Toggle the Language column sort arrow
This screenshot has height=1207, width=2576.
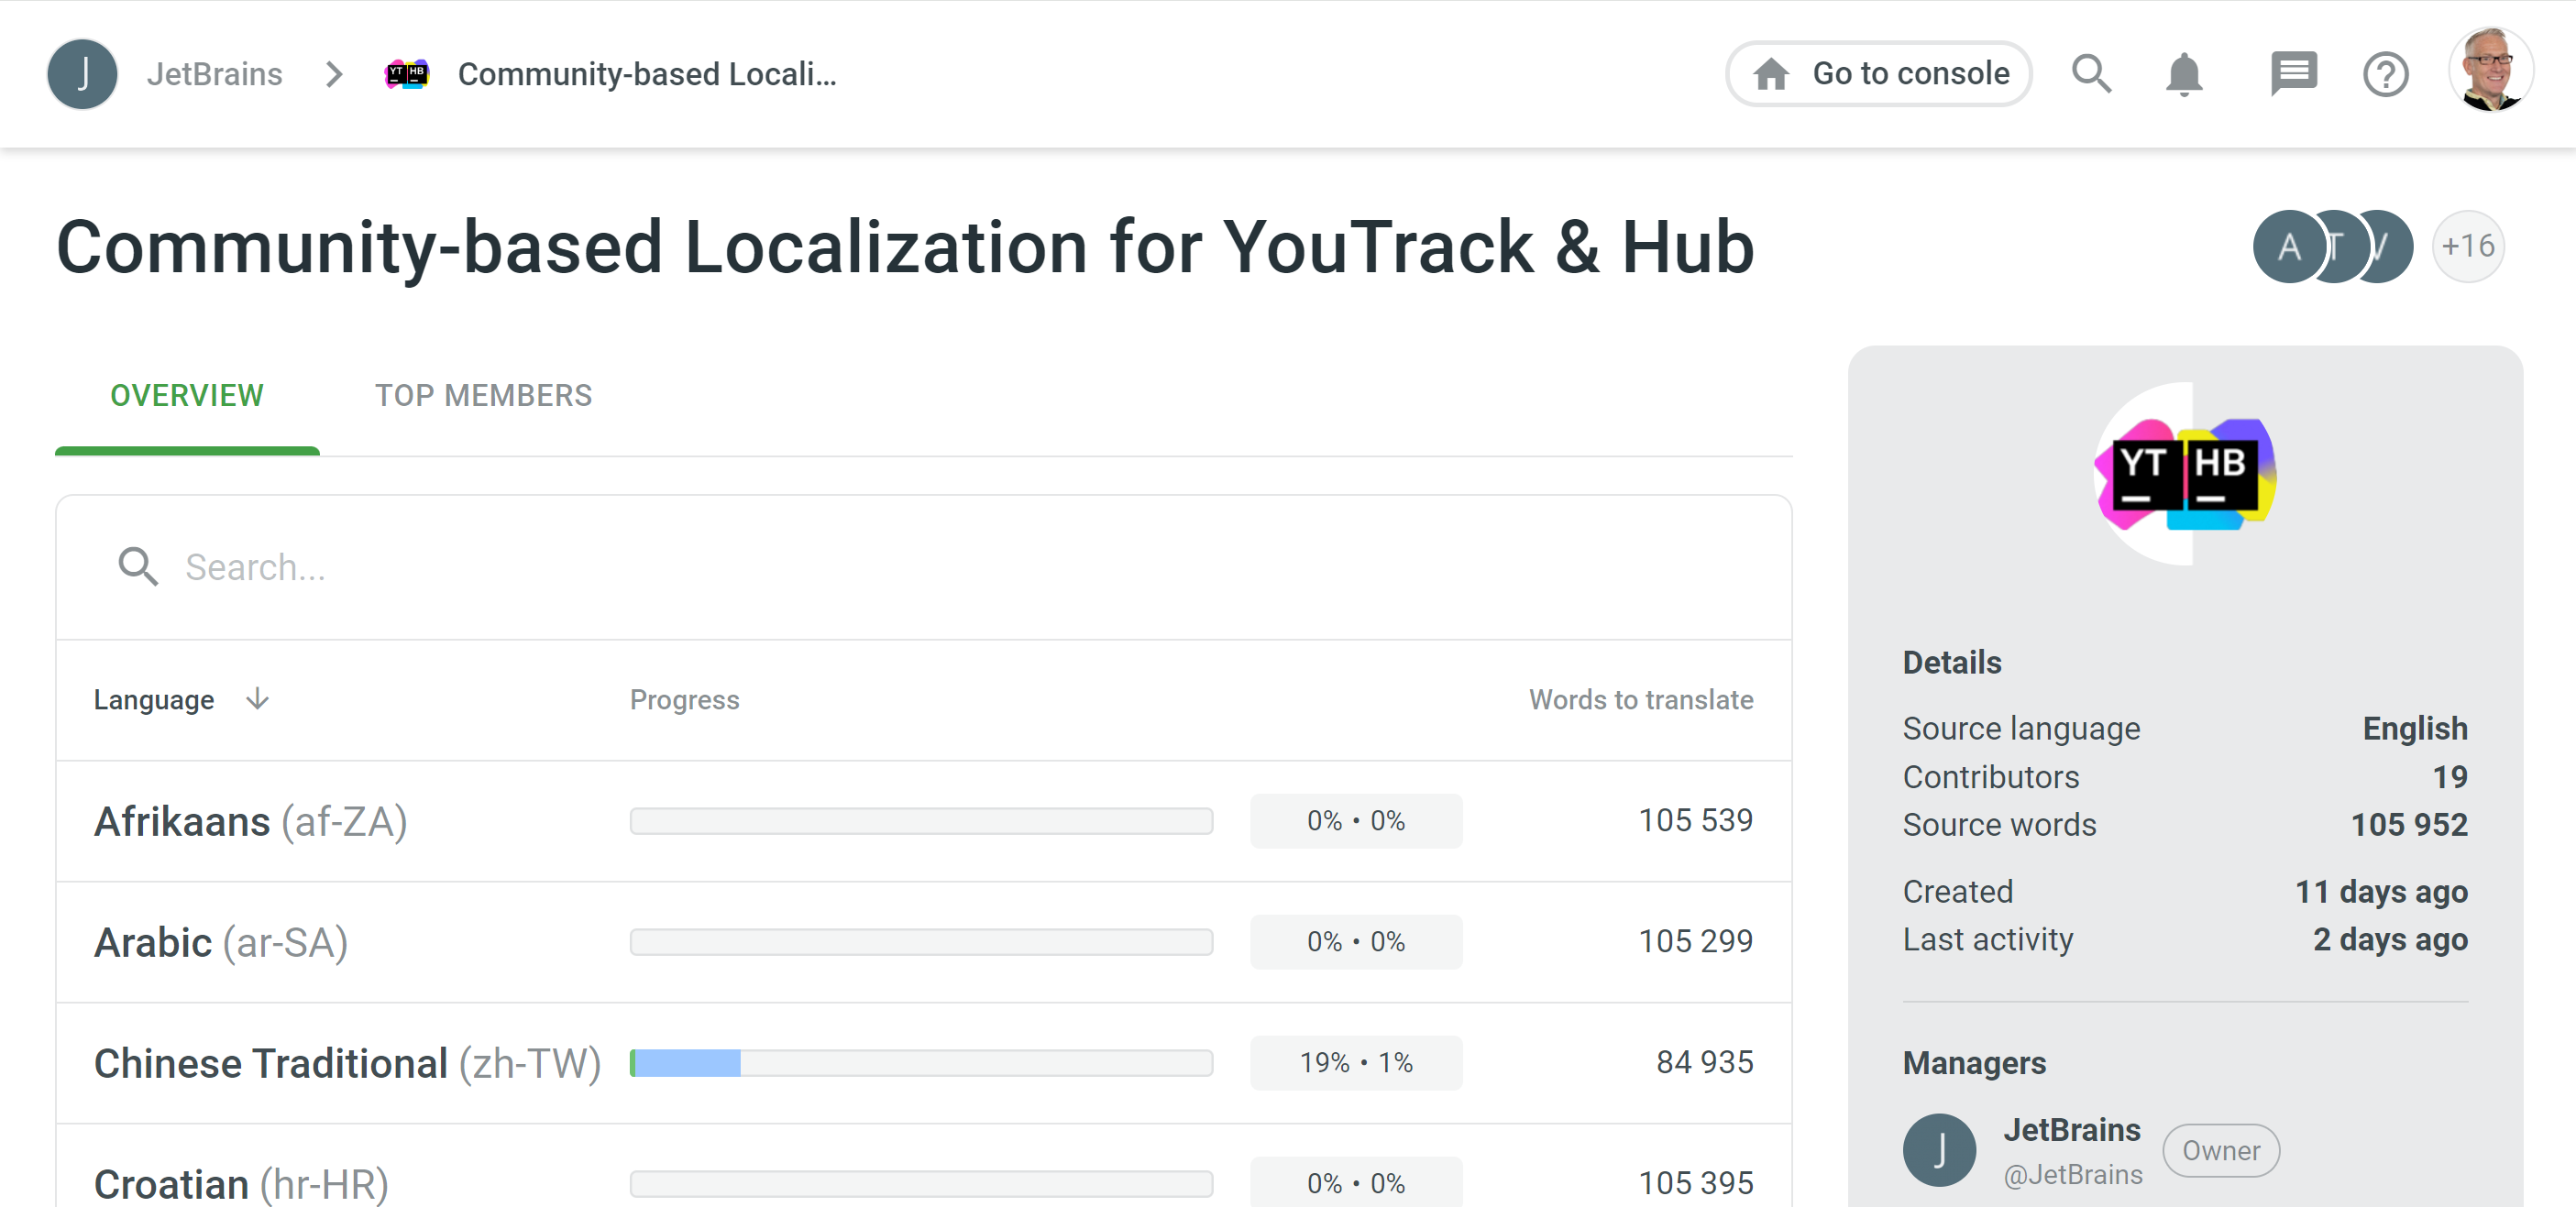pos(257,699)
